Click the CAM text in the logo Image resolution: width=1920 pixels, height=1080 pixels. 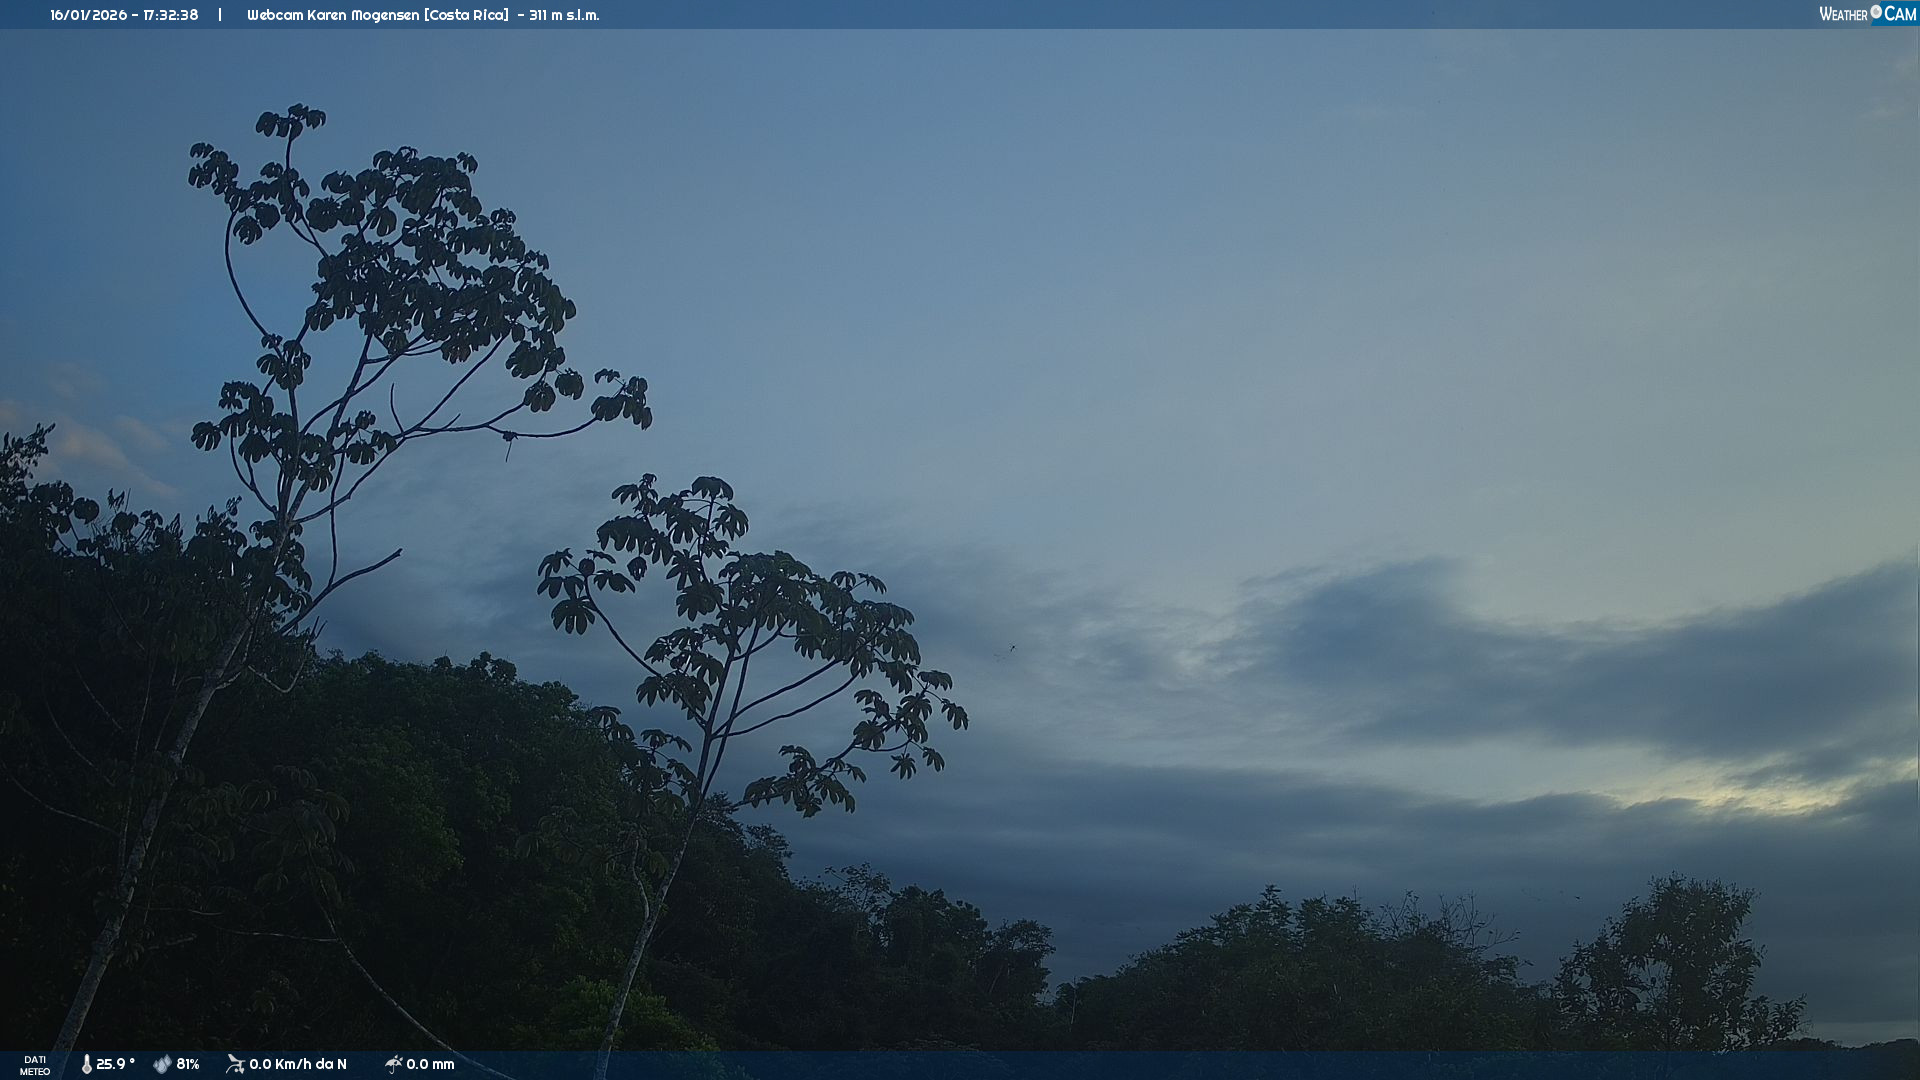pos(1900,14)
